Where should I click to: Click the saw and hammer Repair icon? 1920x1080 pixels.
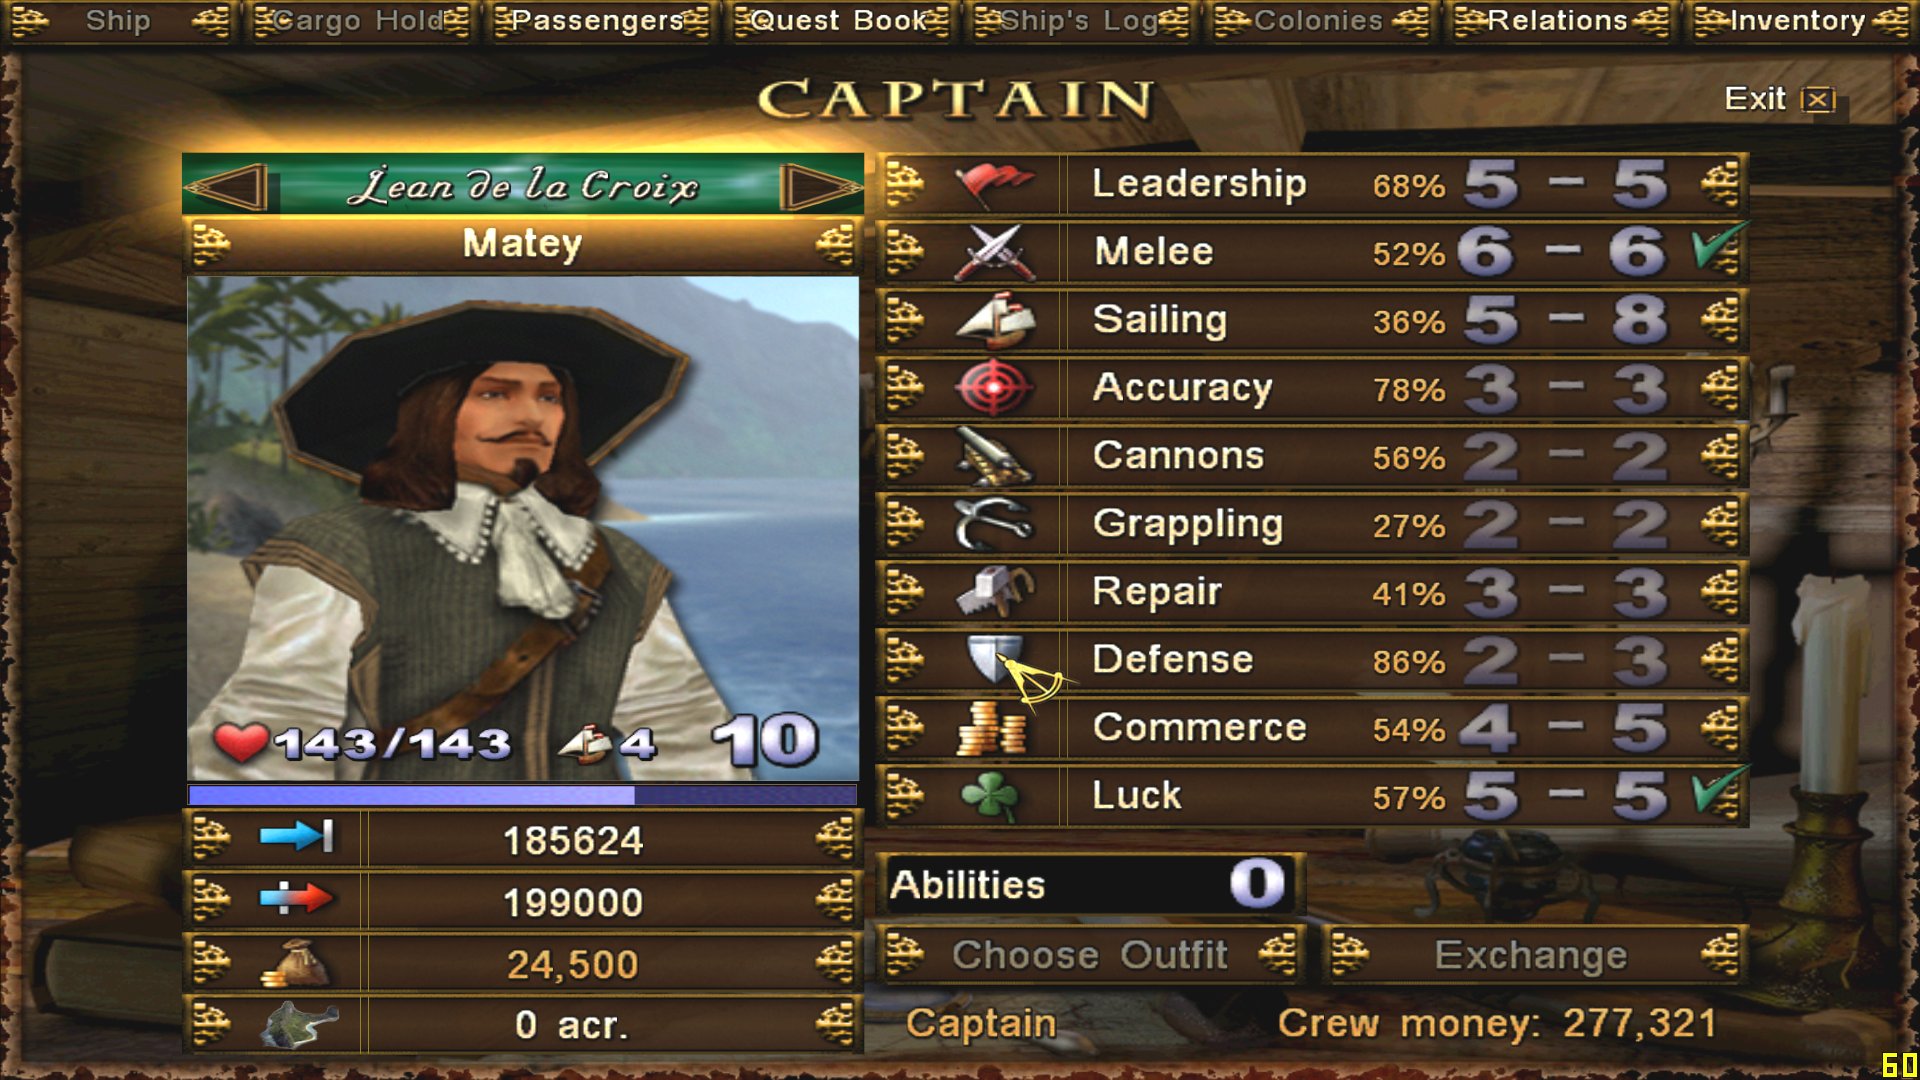pyautogui.click(x=994, y=592)
